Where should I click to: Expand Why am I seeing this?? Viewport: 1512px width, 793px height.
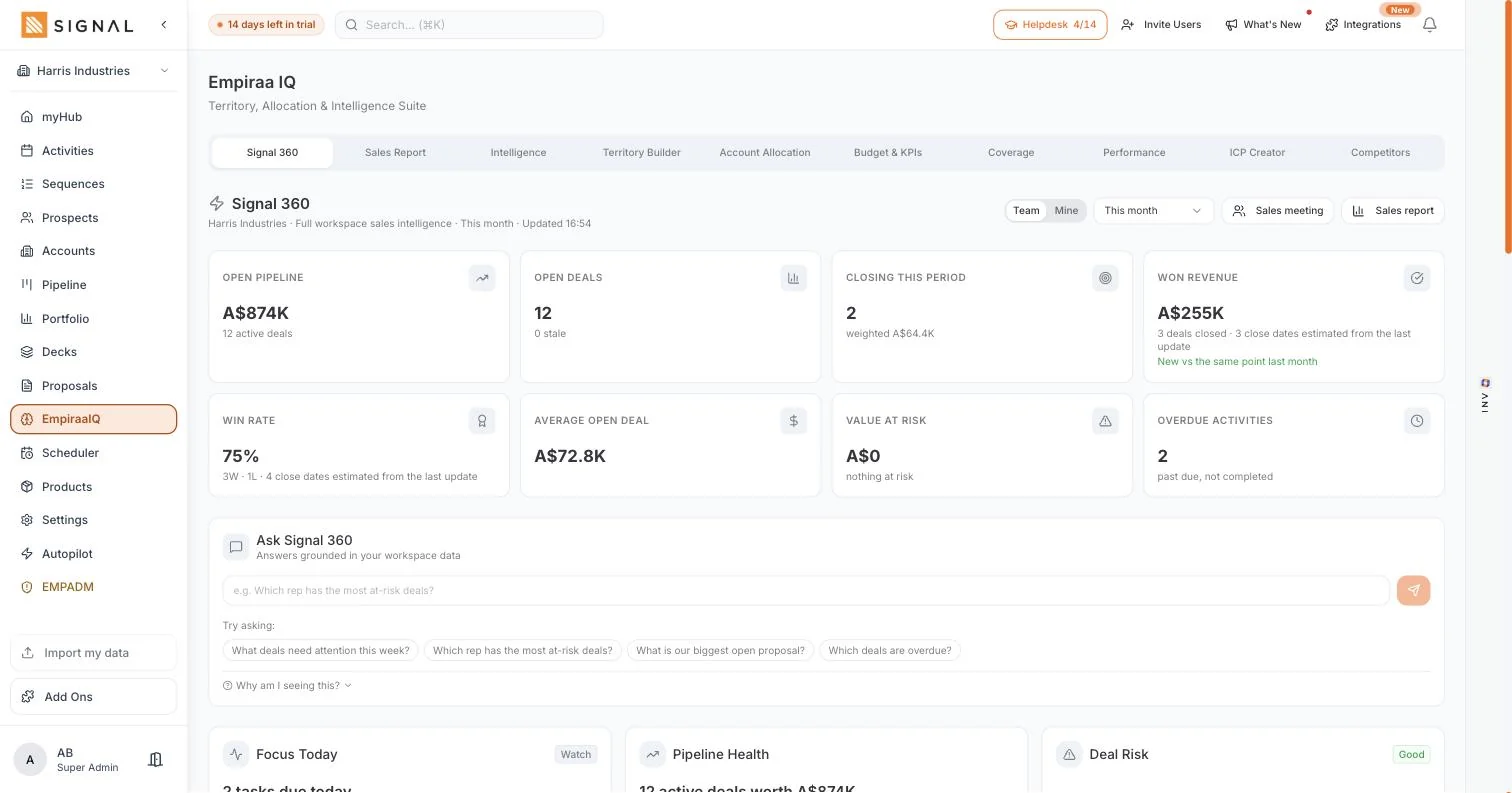click(287, 686)
